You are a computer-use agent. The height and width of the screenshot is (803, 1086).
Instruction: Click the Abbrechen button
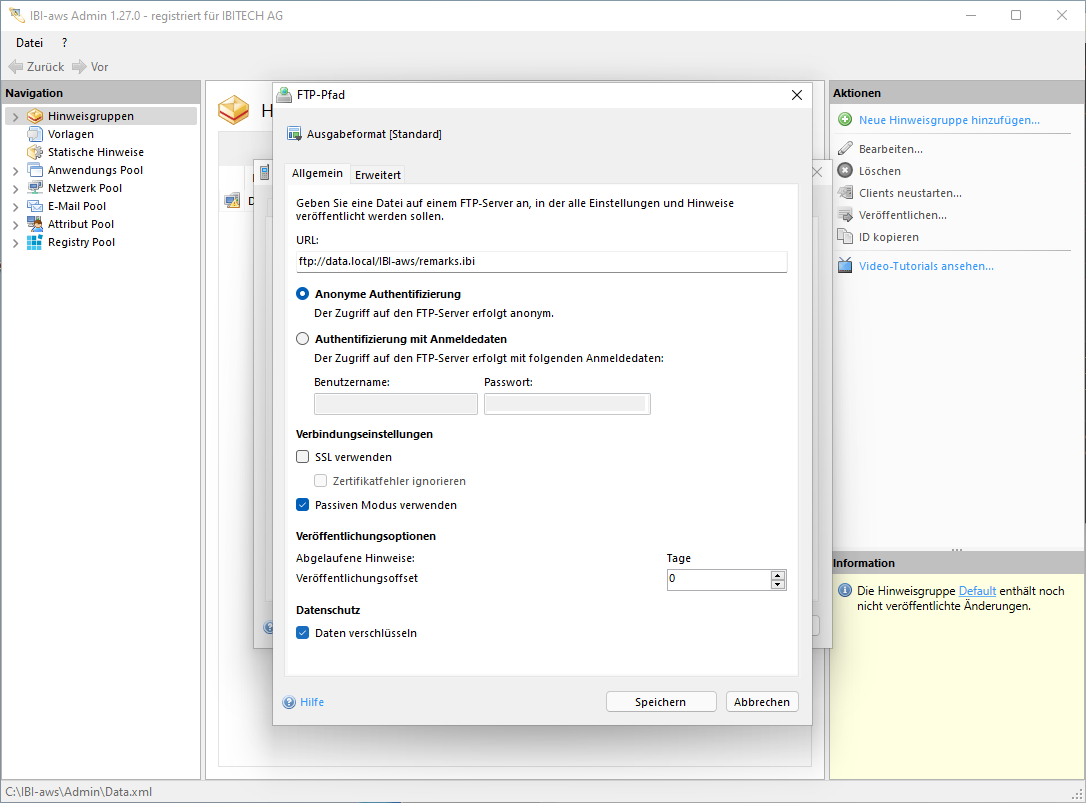point(762,702)
